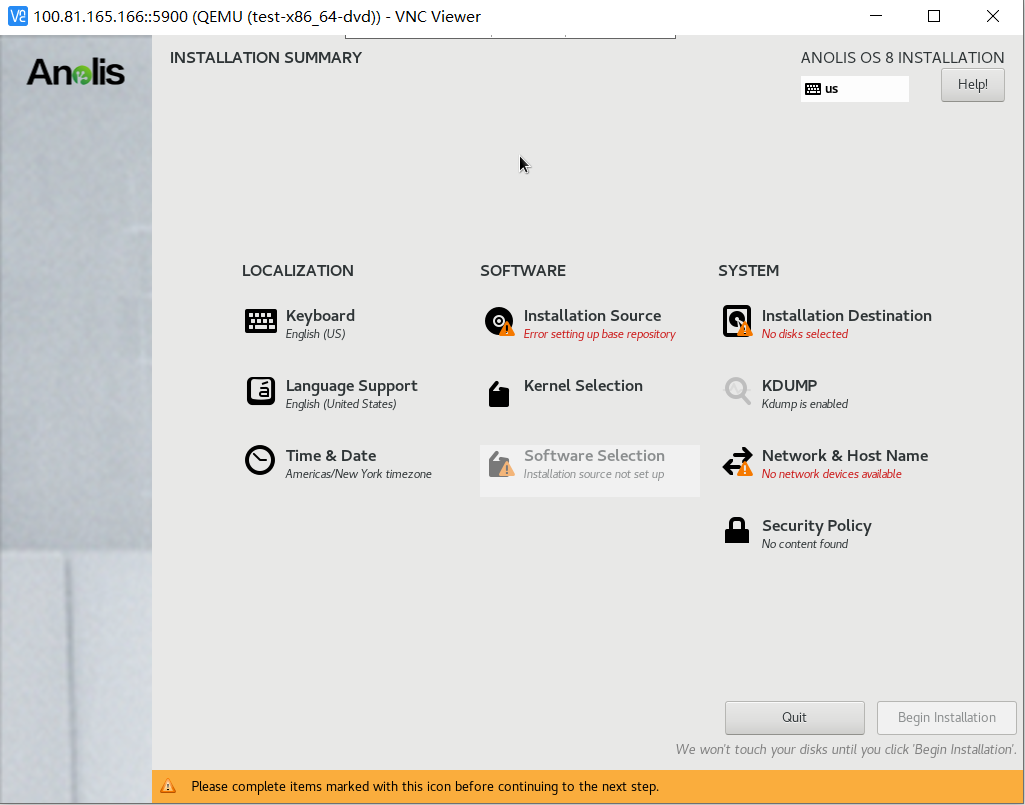The image size is (1025, 805).
Task: Click the Begin Installation button
Action: point(946,717)
